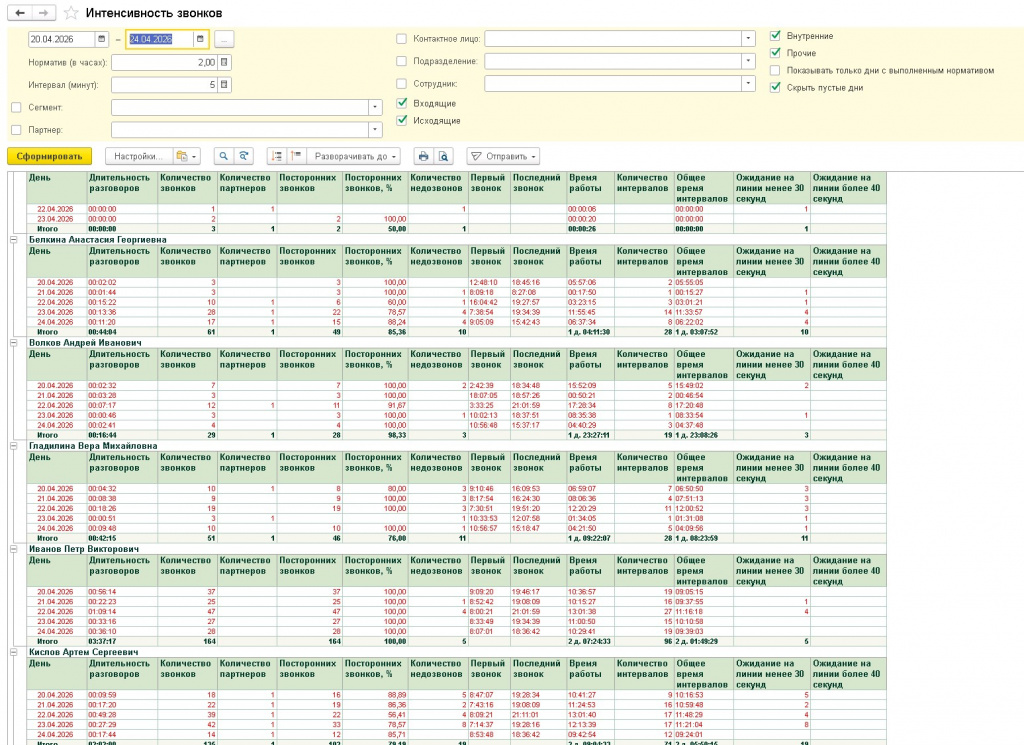Image resolution: width=1024 pixels, height=745 pixels.
Task: Enable the Контактное лицо checkbox
Action: pyautogui.click(x=401, y=39)
